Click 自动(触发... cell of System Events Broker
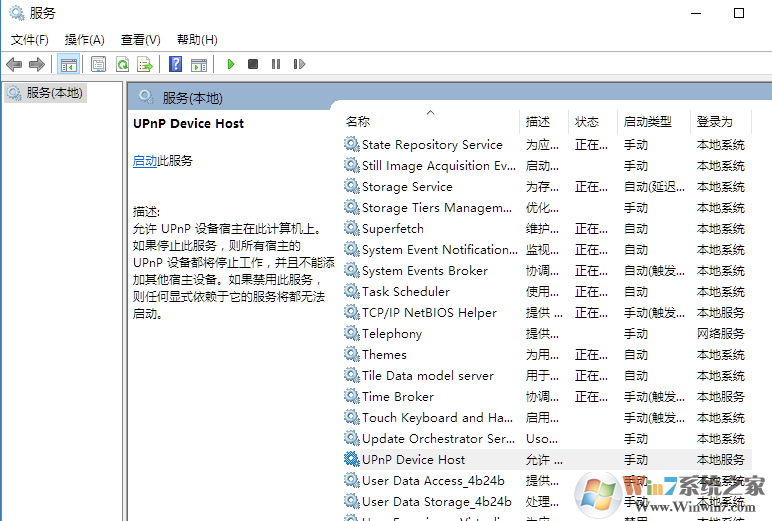 click(654, 271)
